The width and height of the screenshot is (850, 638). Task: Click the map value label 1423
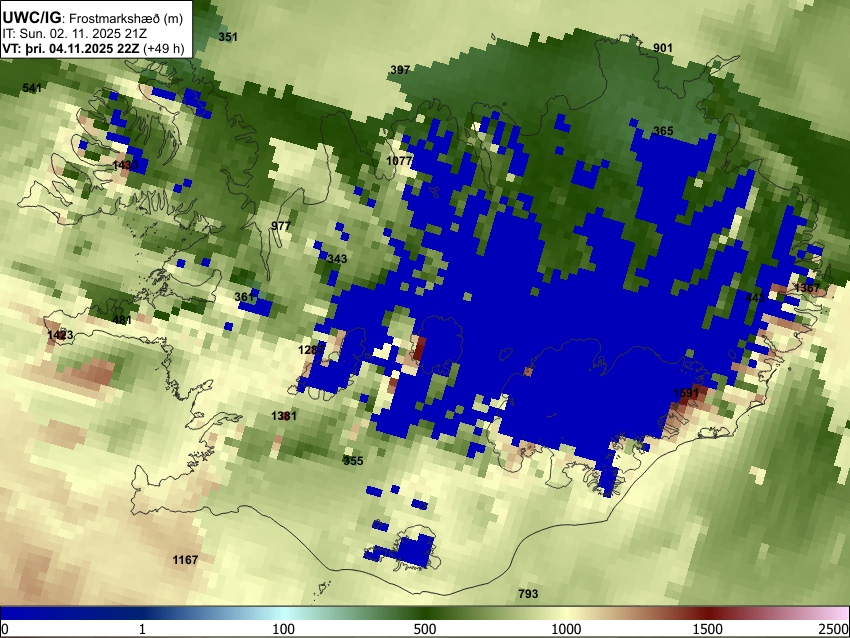click(60, 335)
